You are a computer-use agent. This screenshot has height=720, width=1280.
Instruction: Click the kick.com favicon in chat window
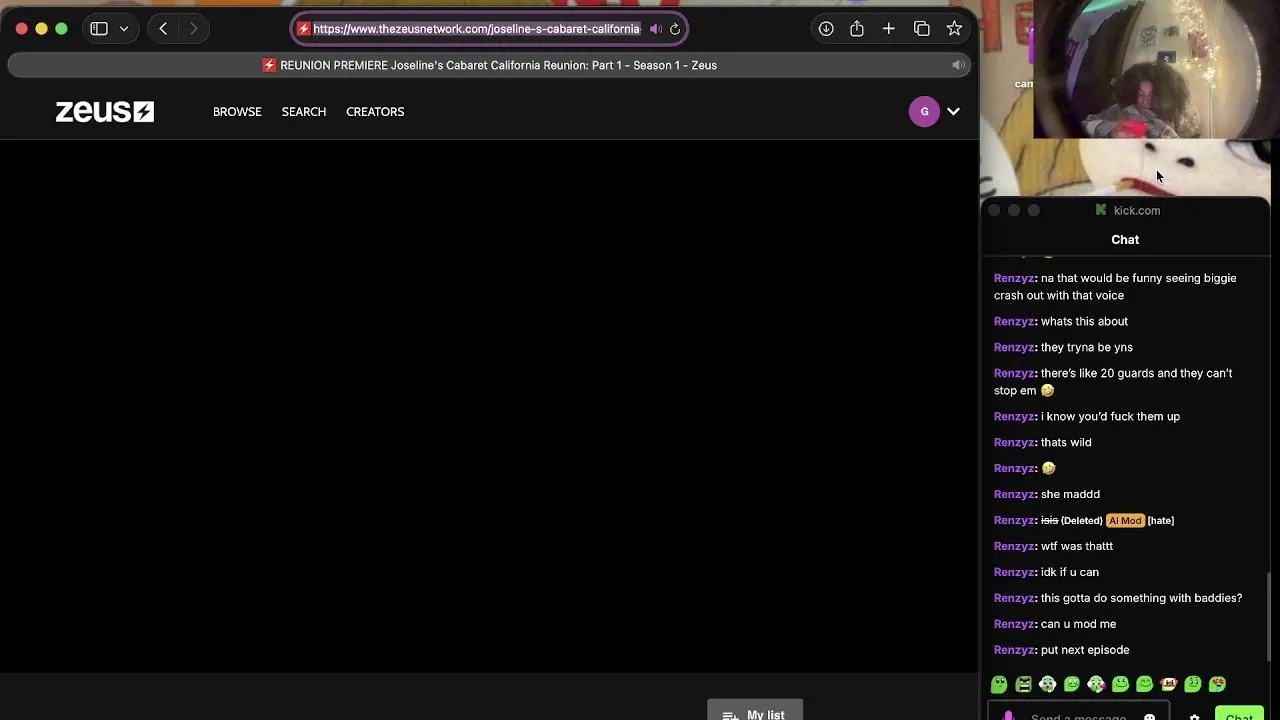1101,210
